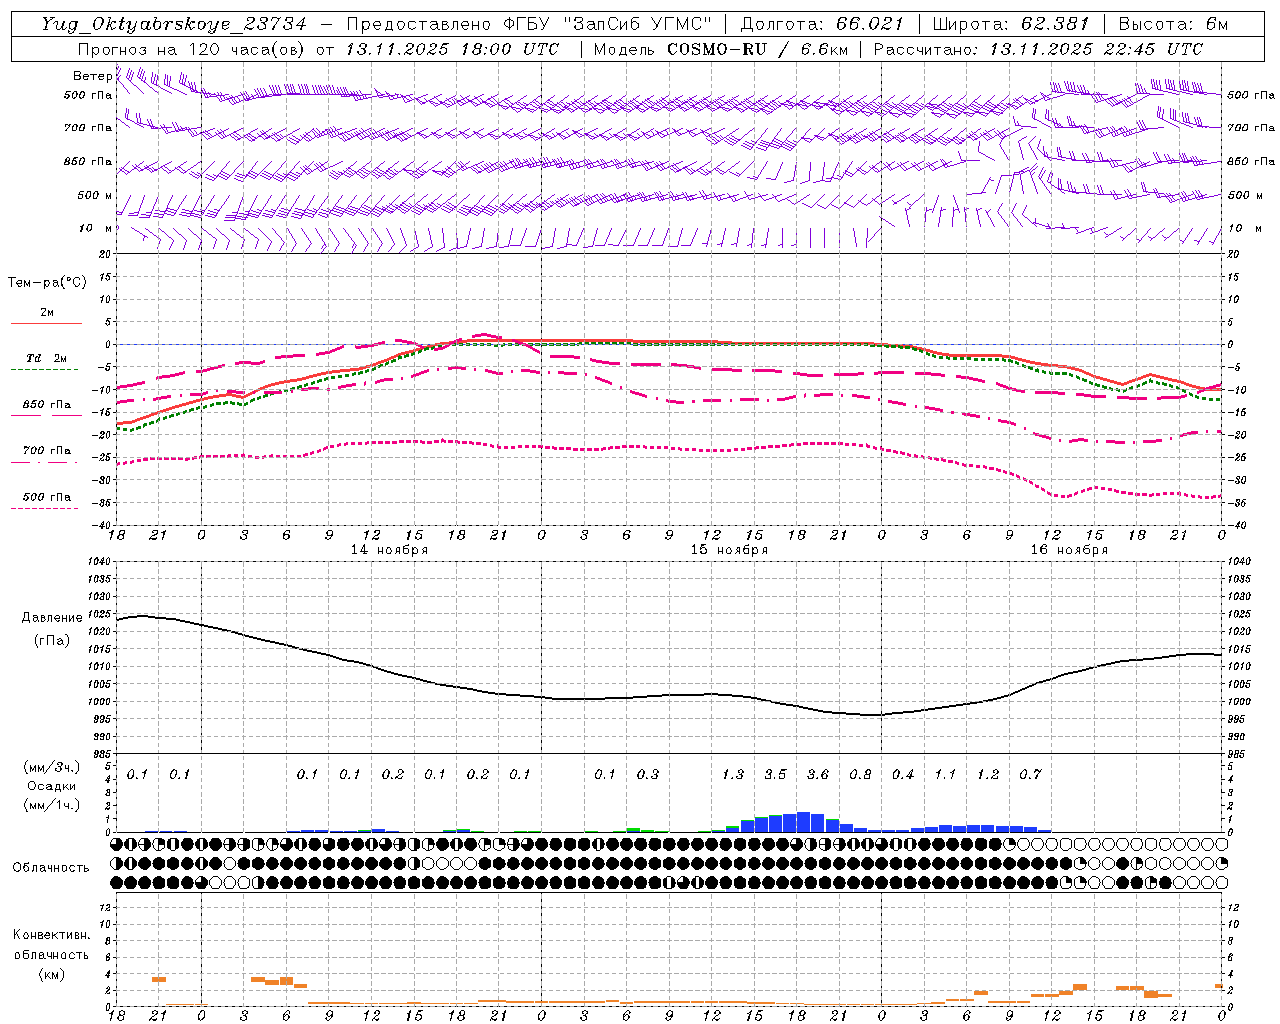This screenshot has height=1024, width=1280.
Task: Select the Широта: 62.381 header value
Action: point(1011,24)
